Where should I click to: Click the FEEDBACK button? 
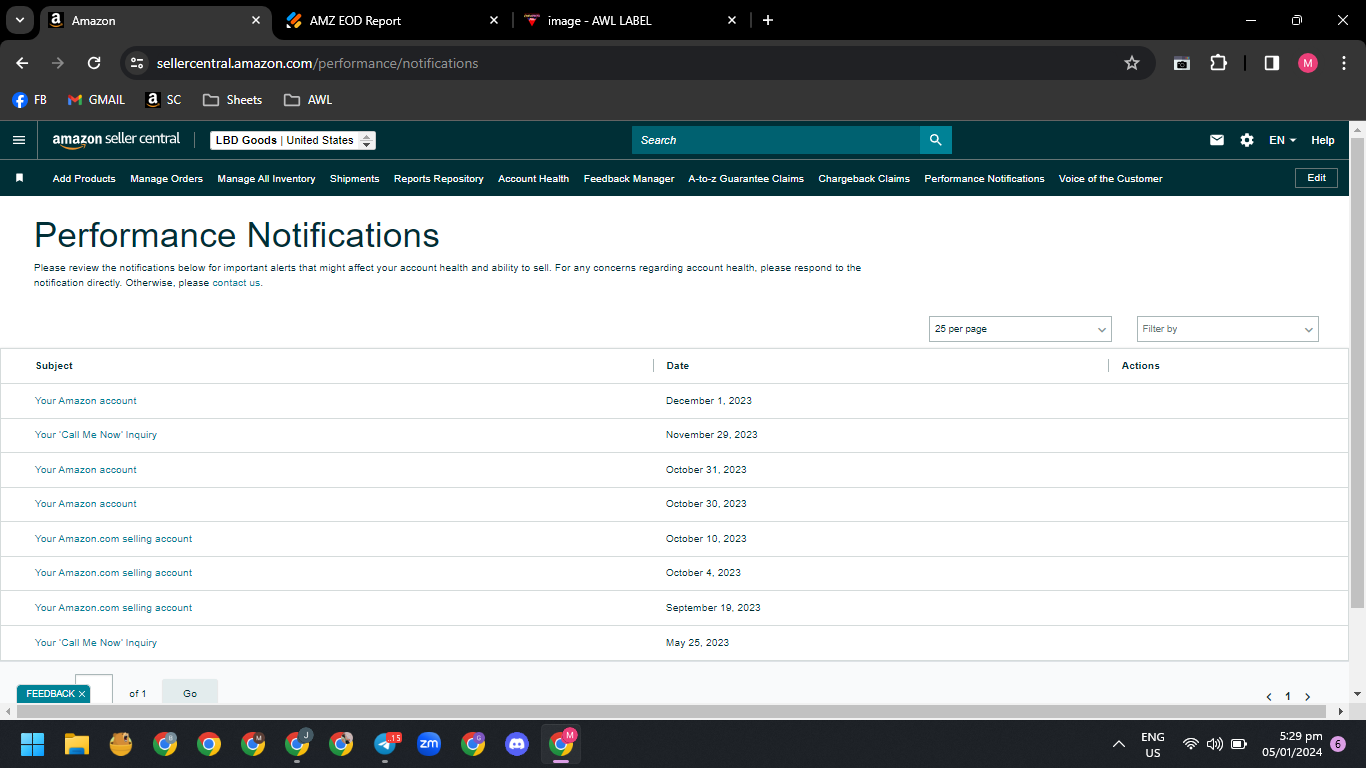pyautogui.click(x=53, y=694)
